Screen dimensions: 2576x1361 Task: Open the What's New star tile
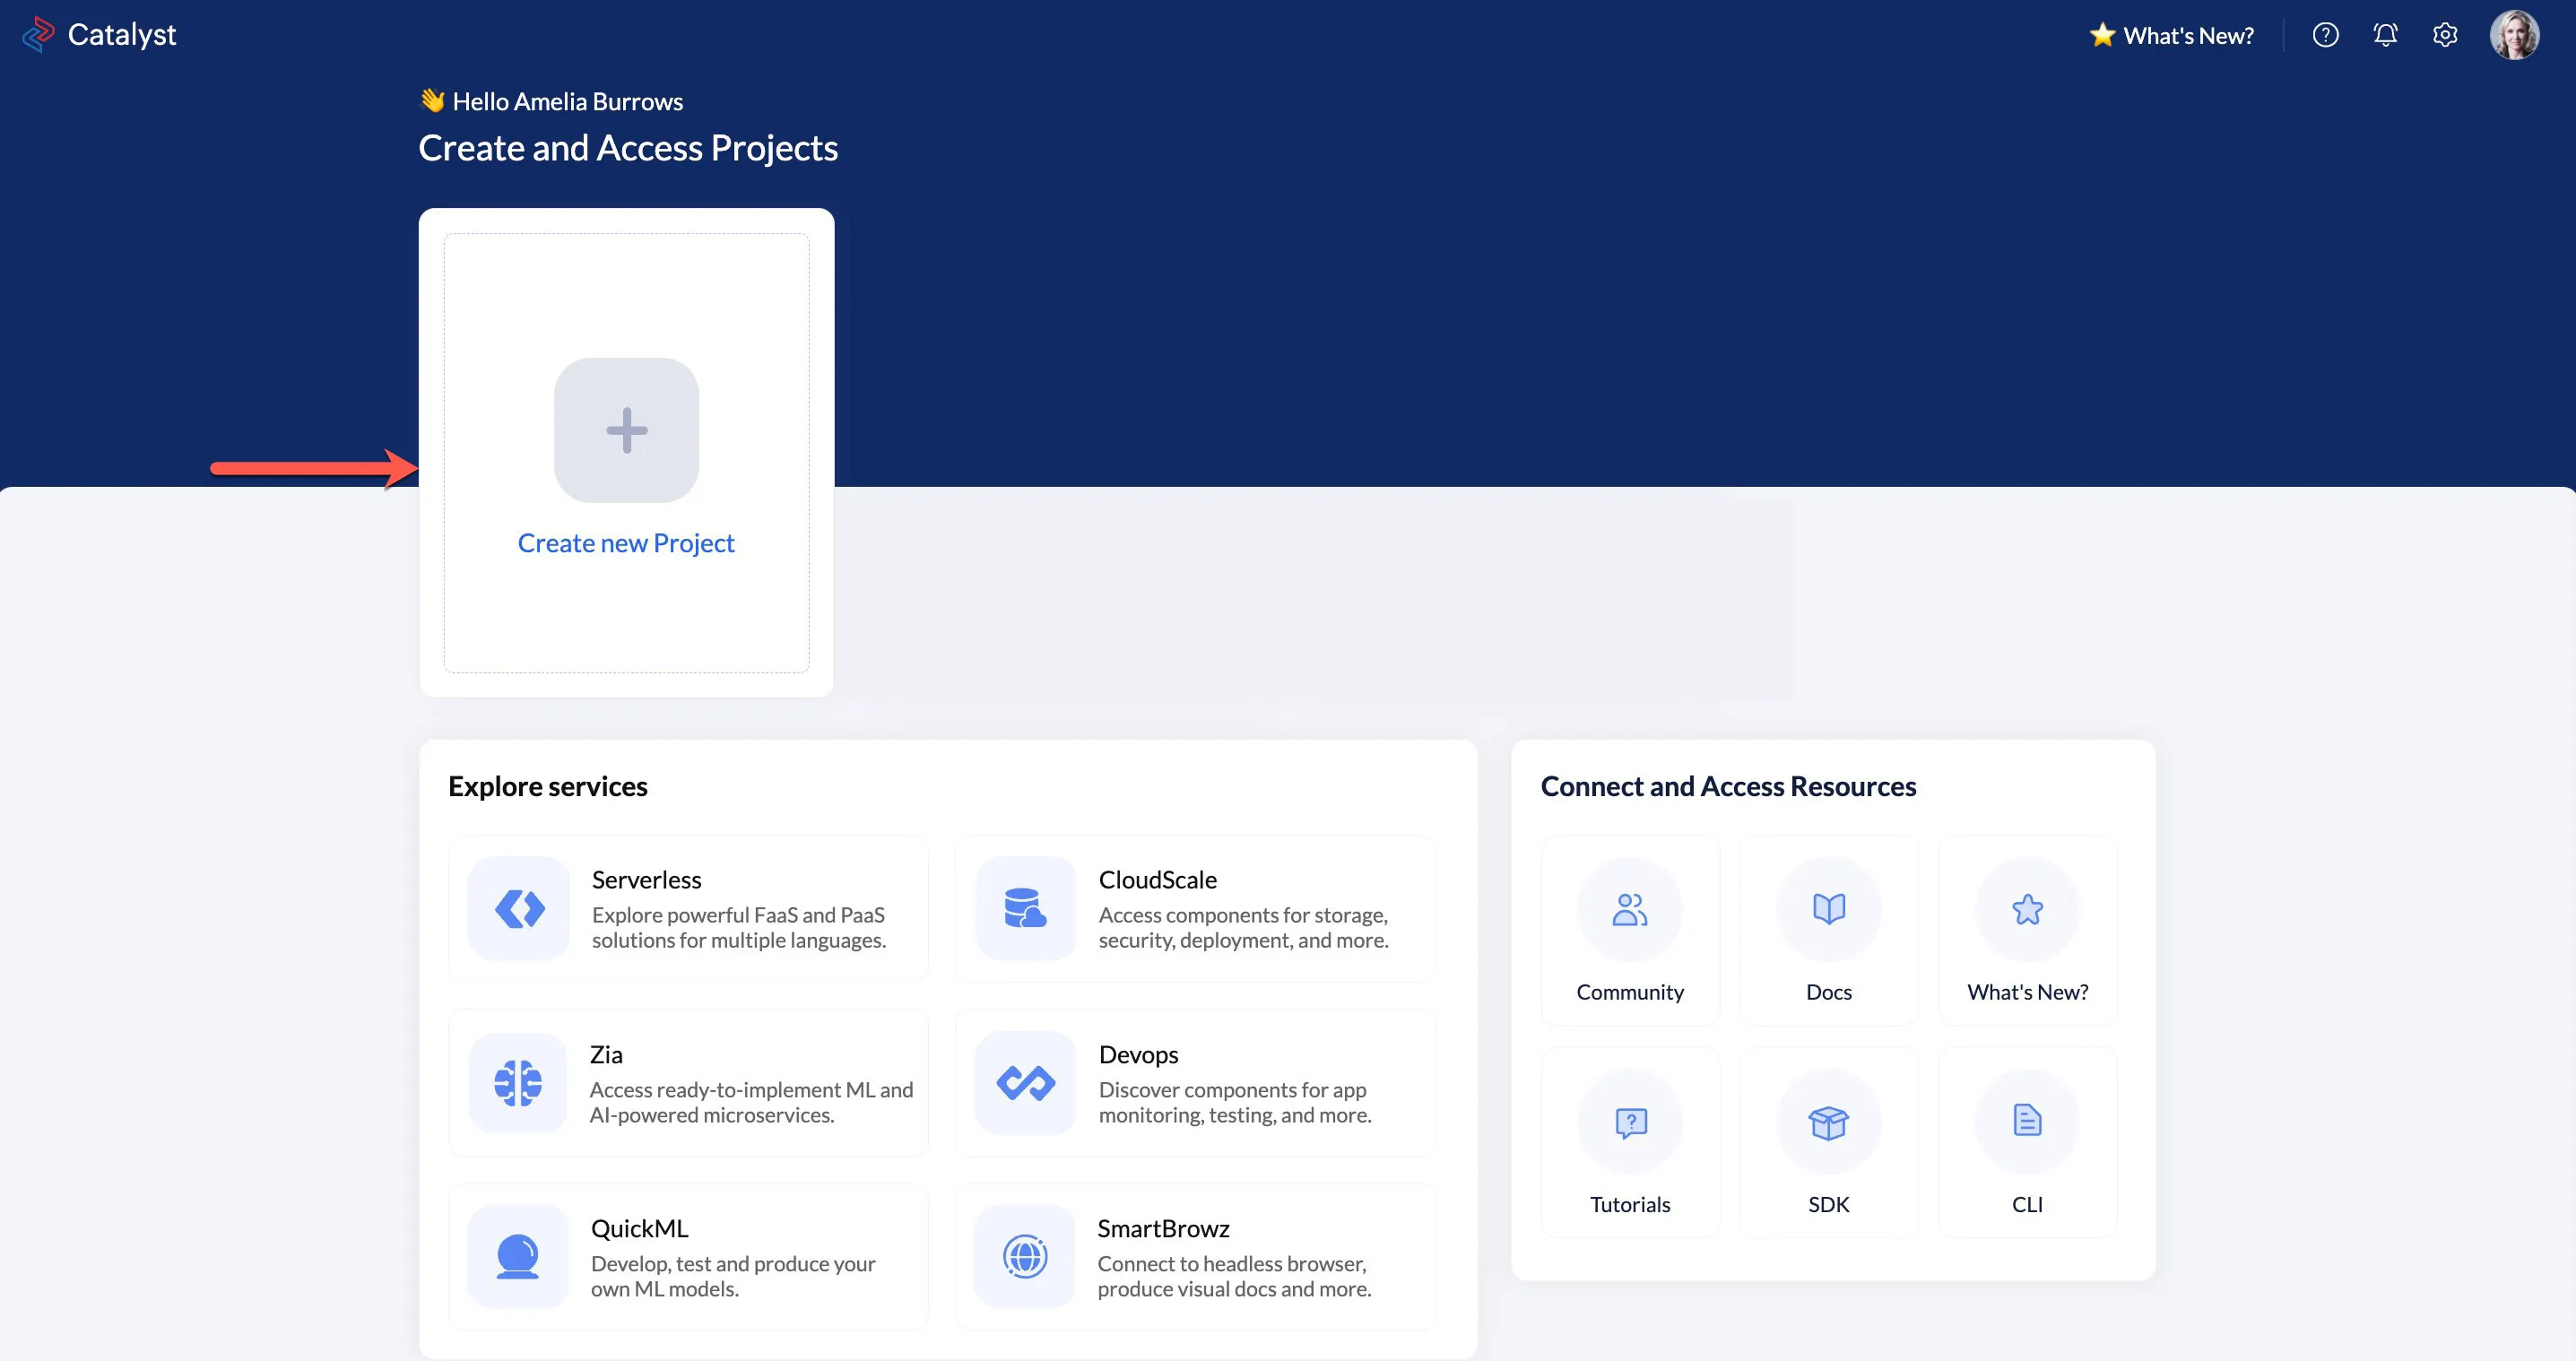tap(2027, 930)
